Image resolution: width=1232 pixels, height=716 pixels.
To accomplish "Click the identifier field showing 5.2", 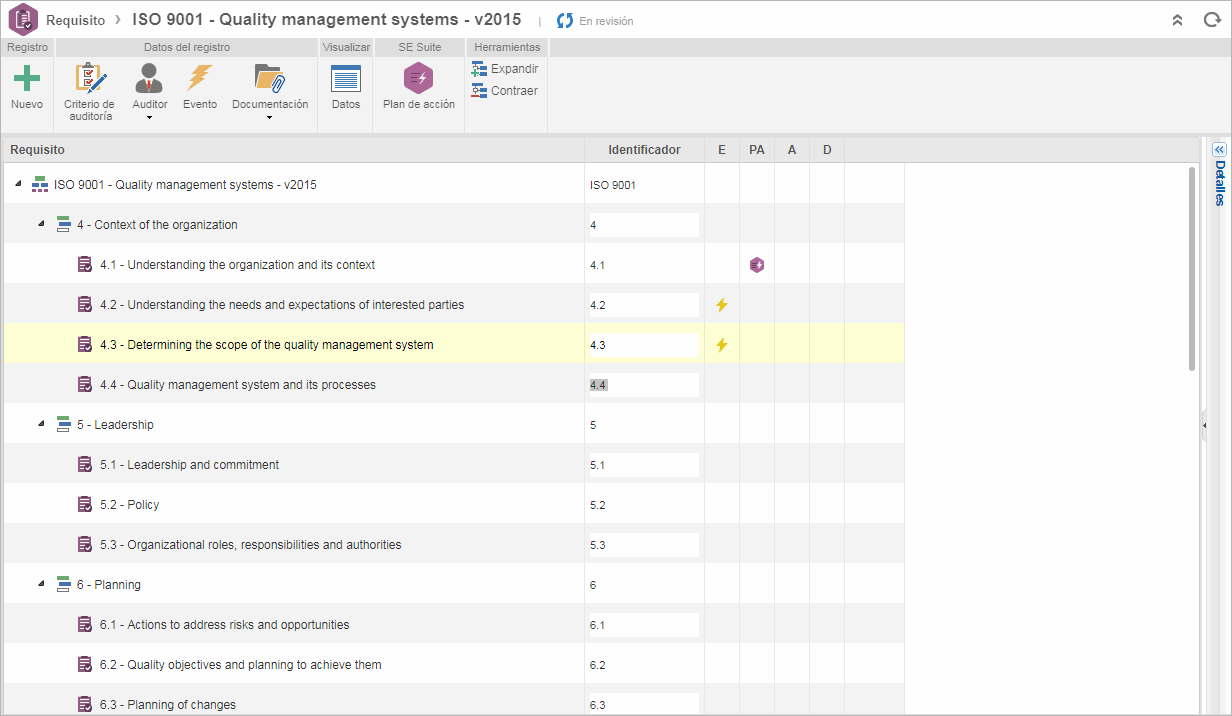I will click(x=644, y=505).
